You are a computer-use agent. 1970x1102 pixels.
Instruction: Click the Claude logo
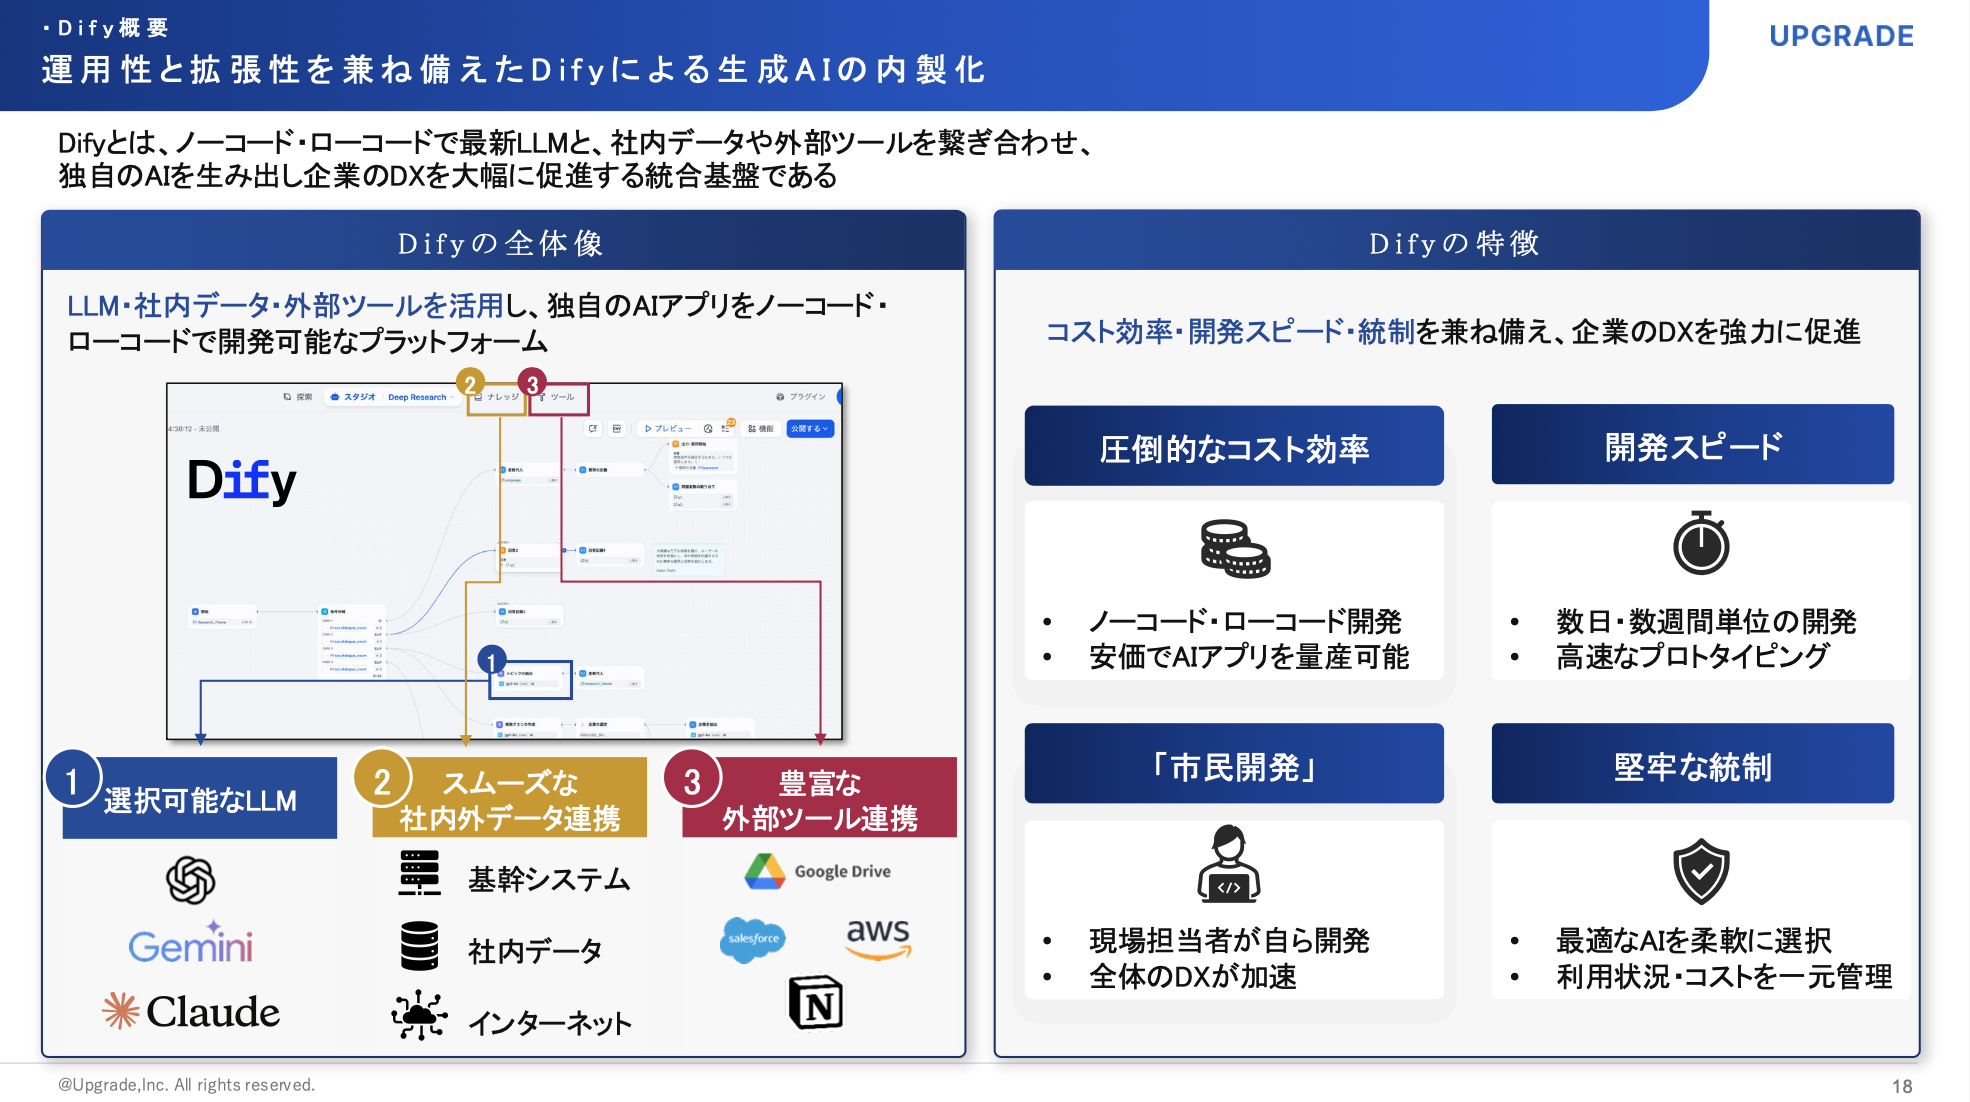[191, 1011]
